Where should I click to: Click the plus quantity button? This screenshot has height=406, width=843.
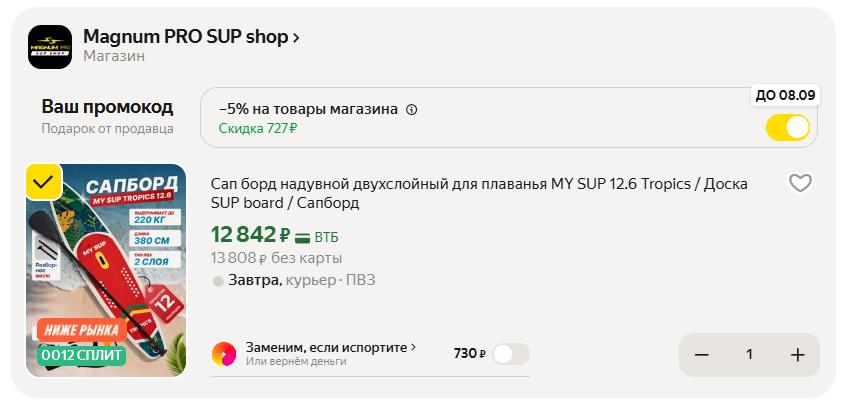click(797, 355)
